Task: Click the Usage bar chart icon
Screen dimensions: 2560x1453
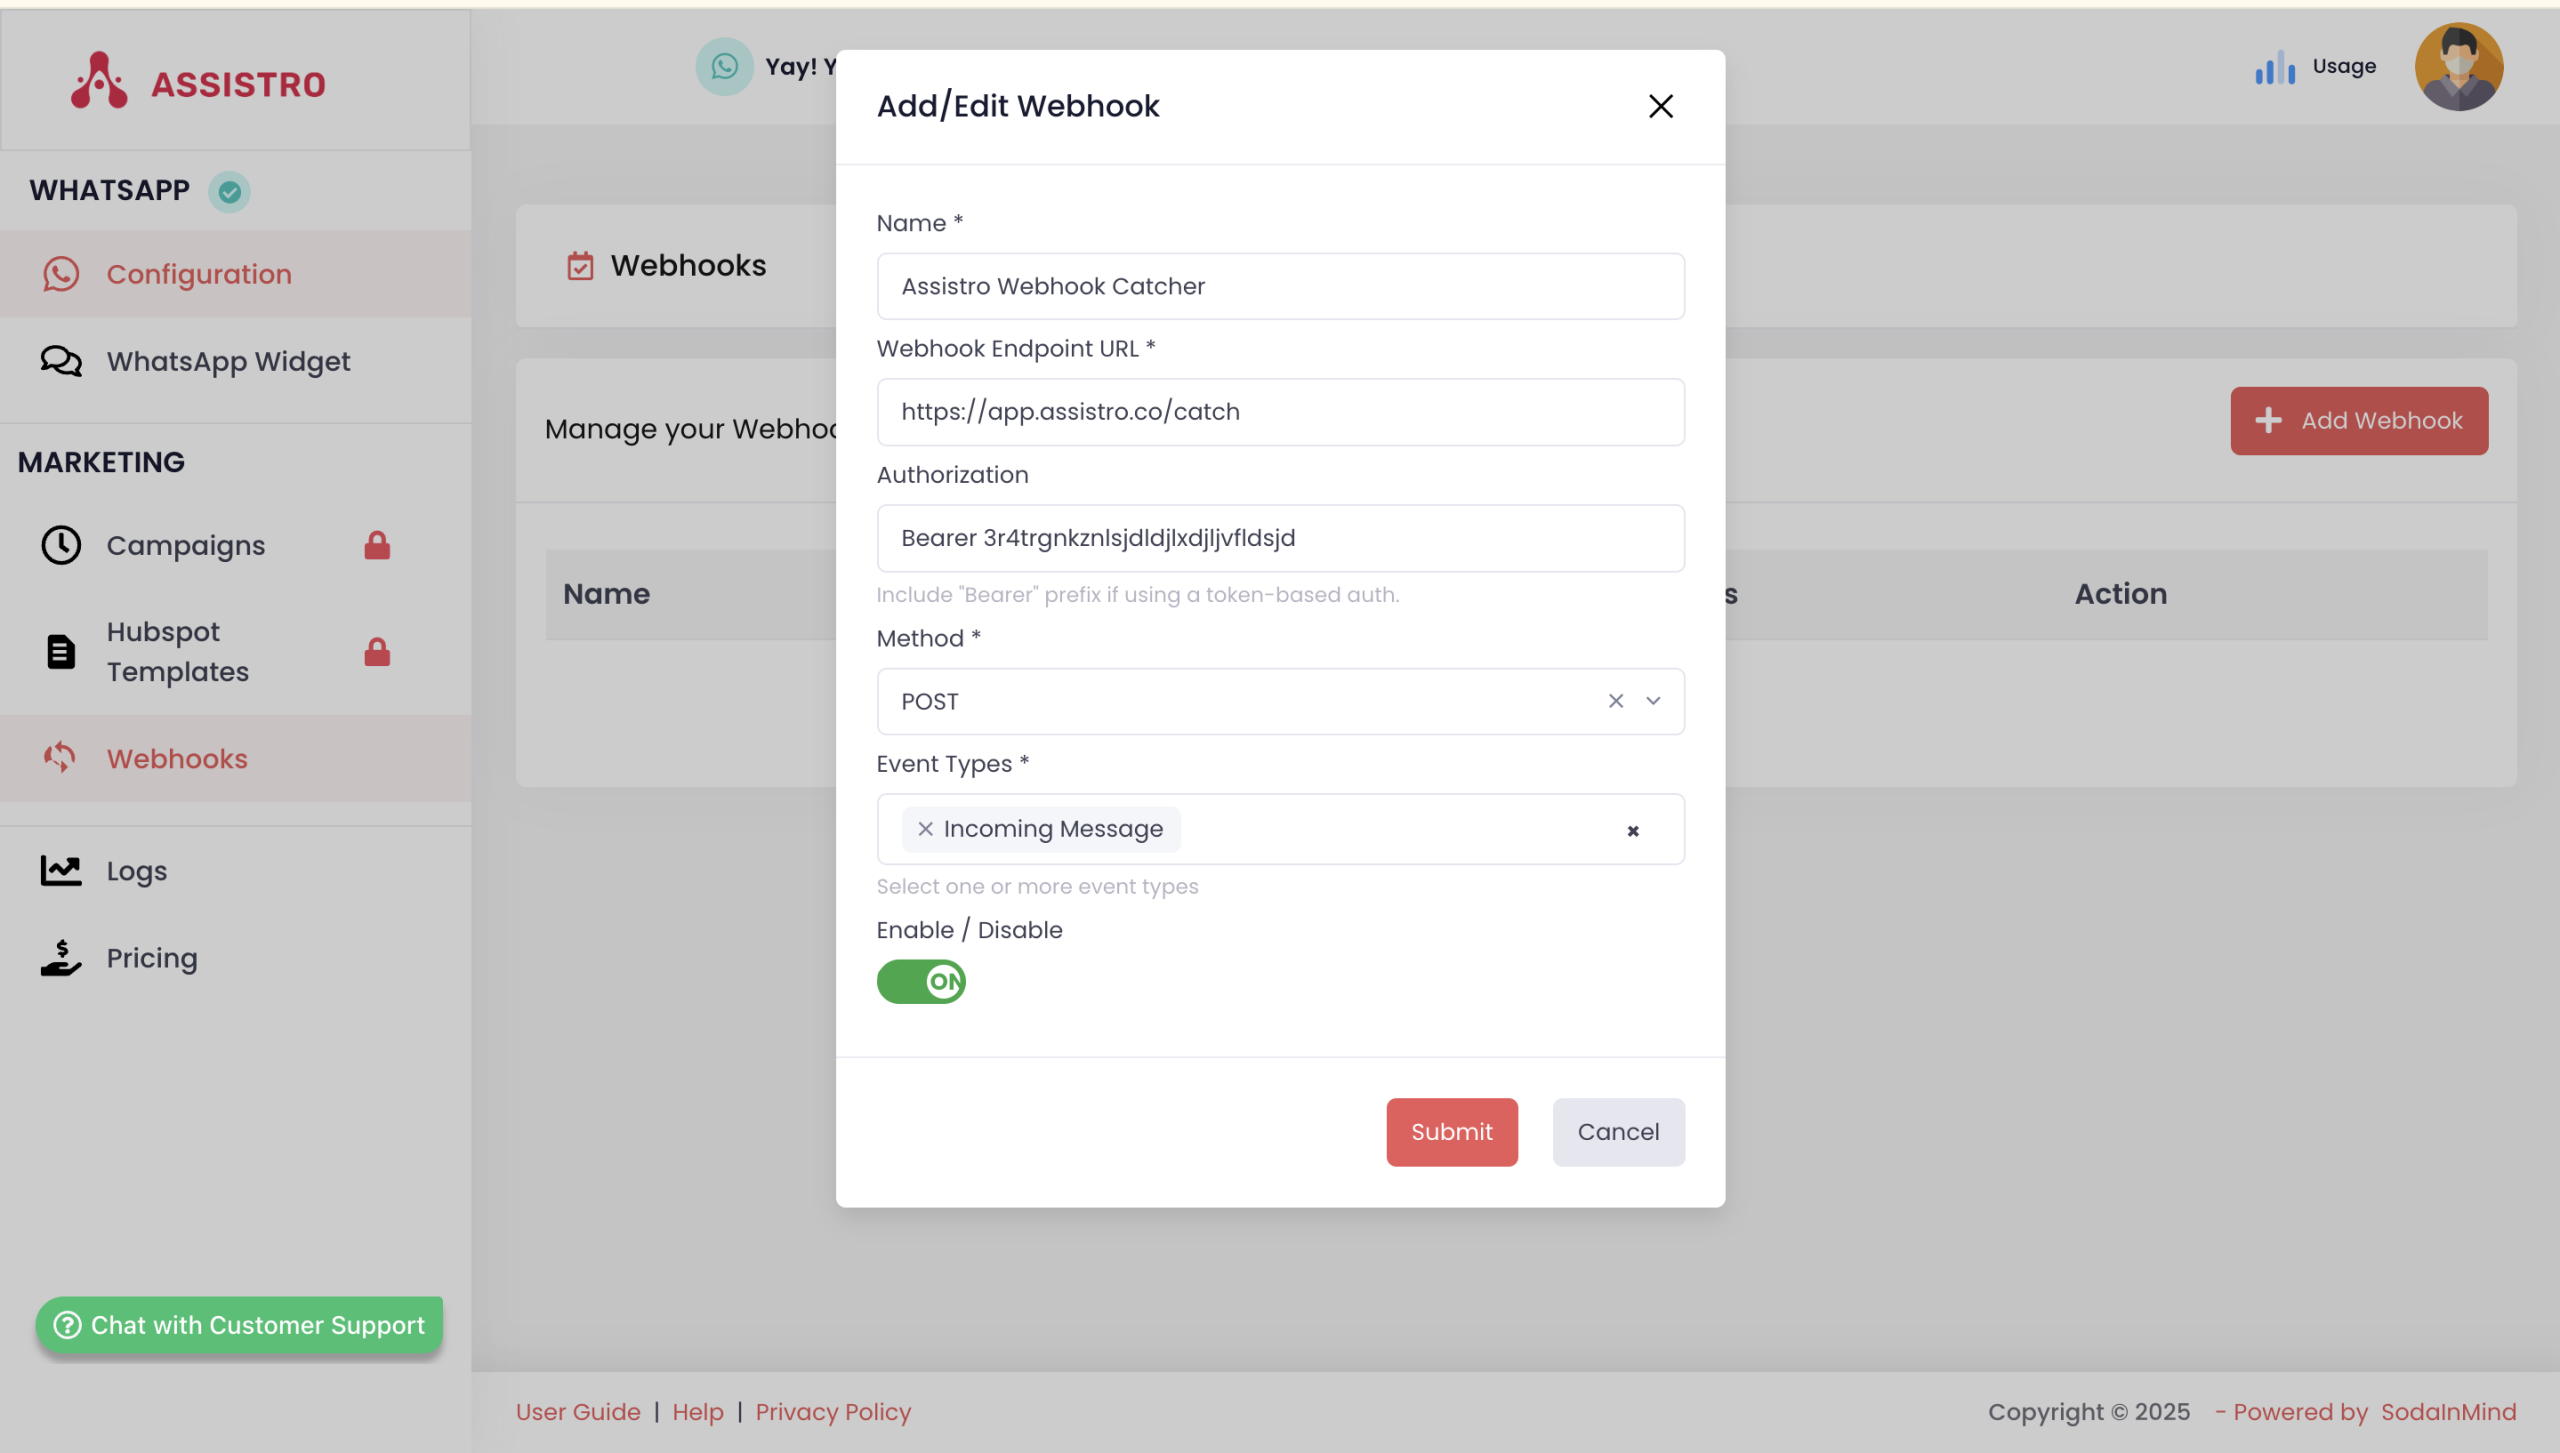Action: 2274,67
